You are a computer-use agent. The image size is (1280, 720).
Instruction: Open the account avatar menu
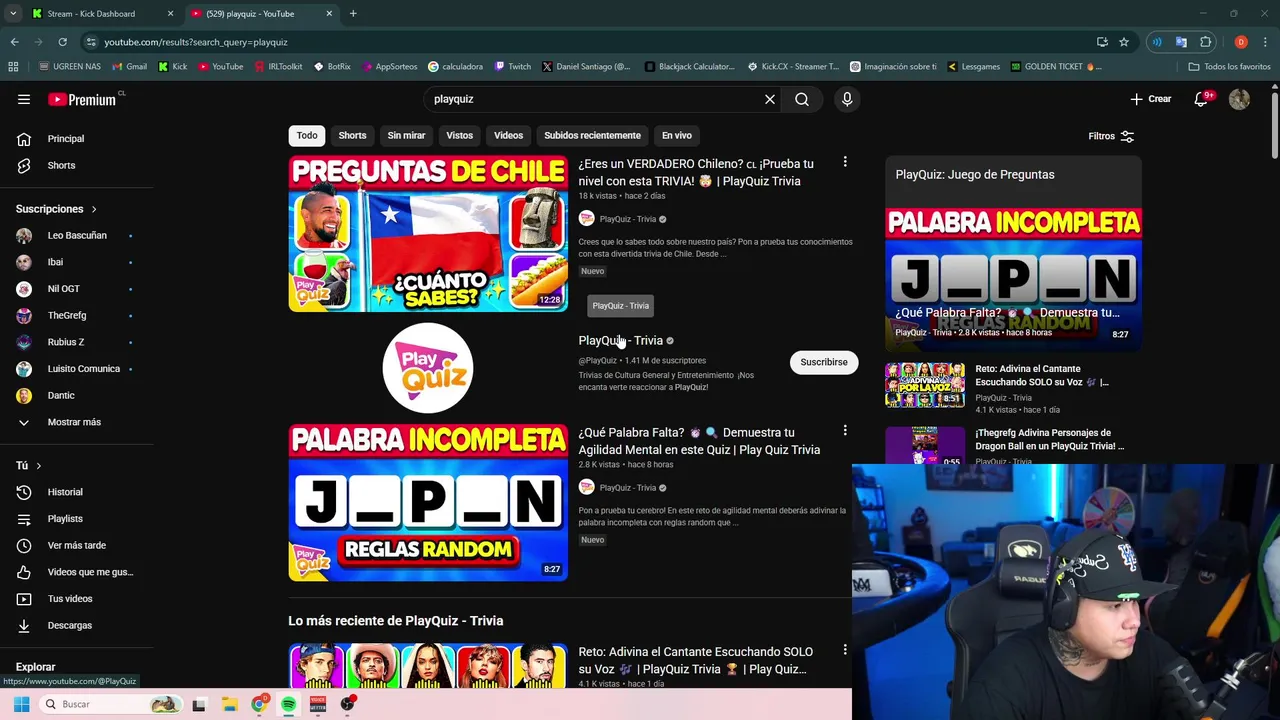[x=1239, y=99]
